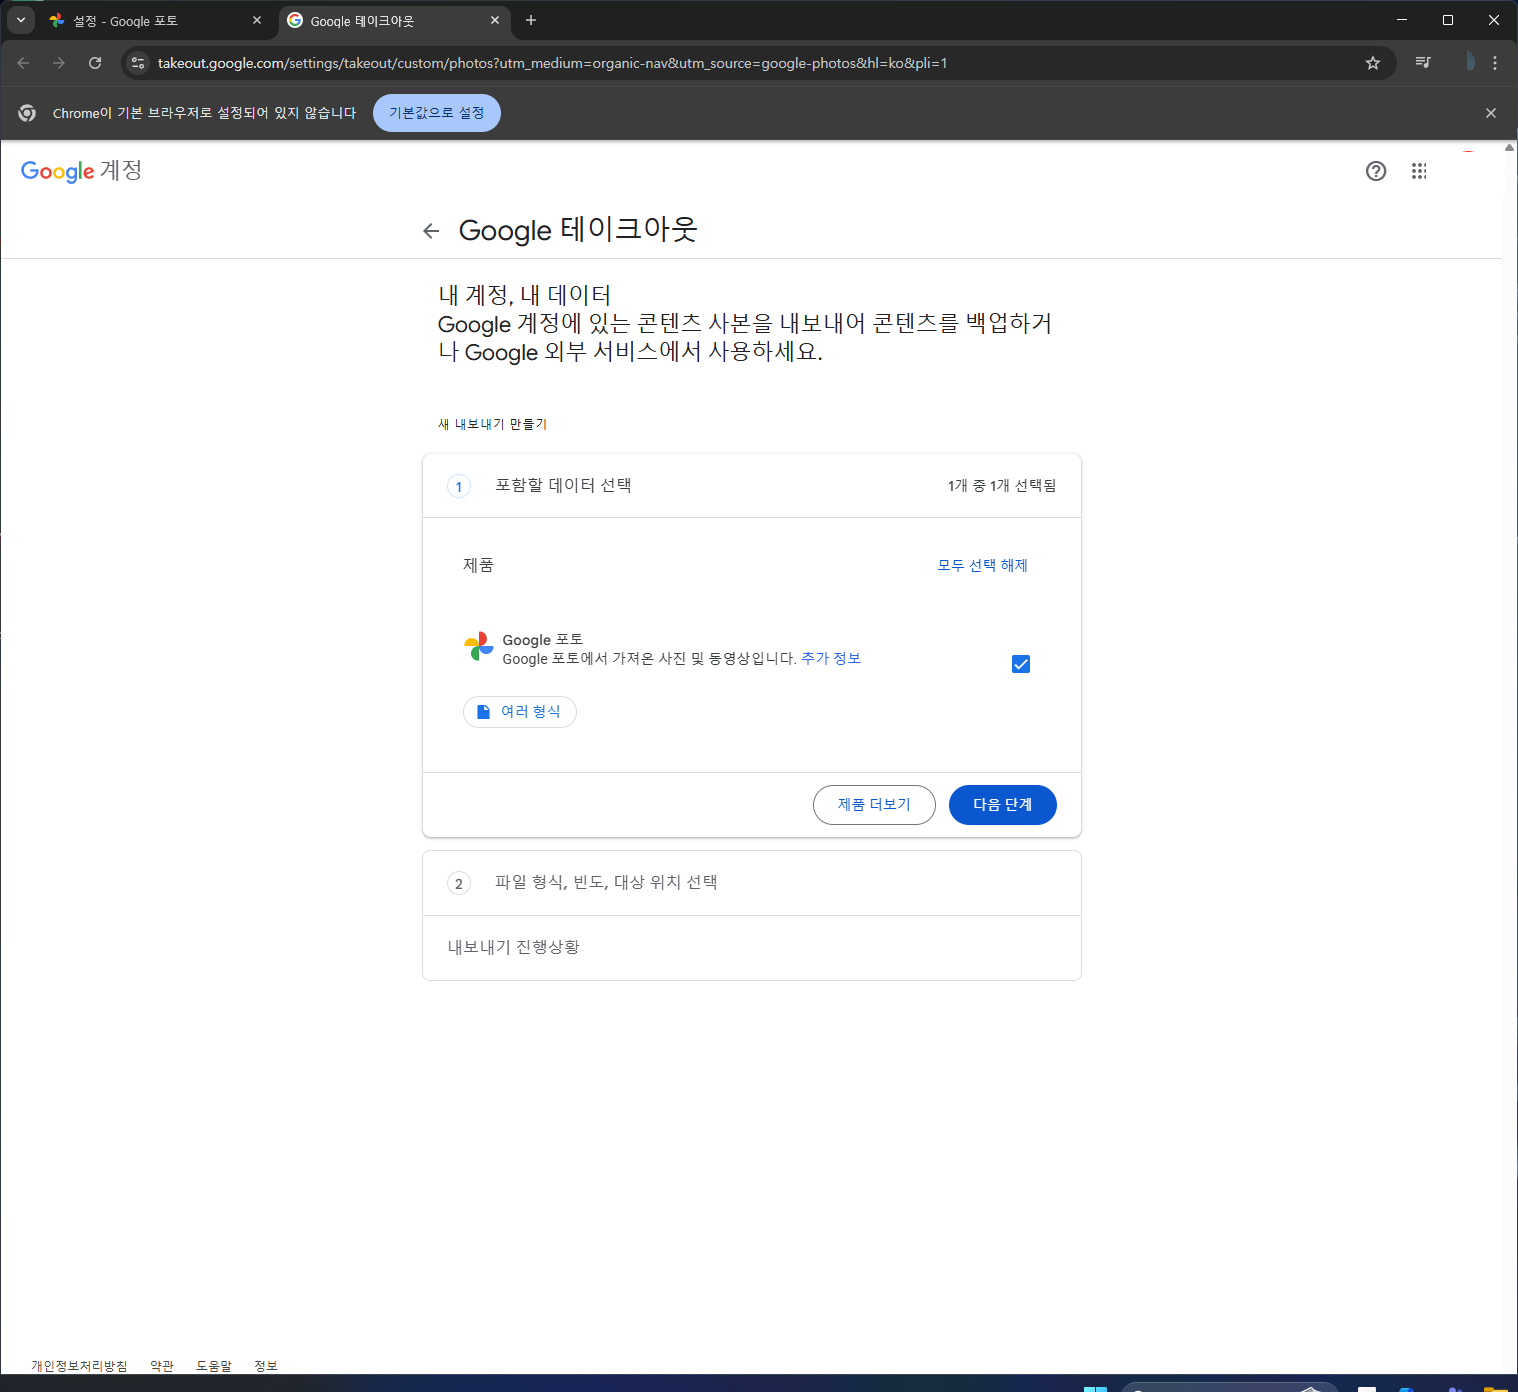Add a new tab with the plus icon
Viewport: 1518px width, 1392px height.
531,20
